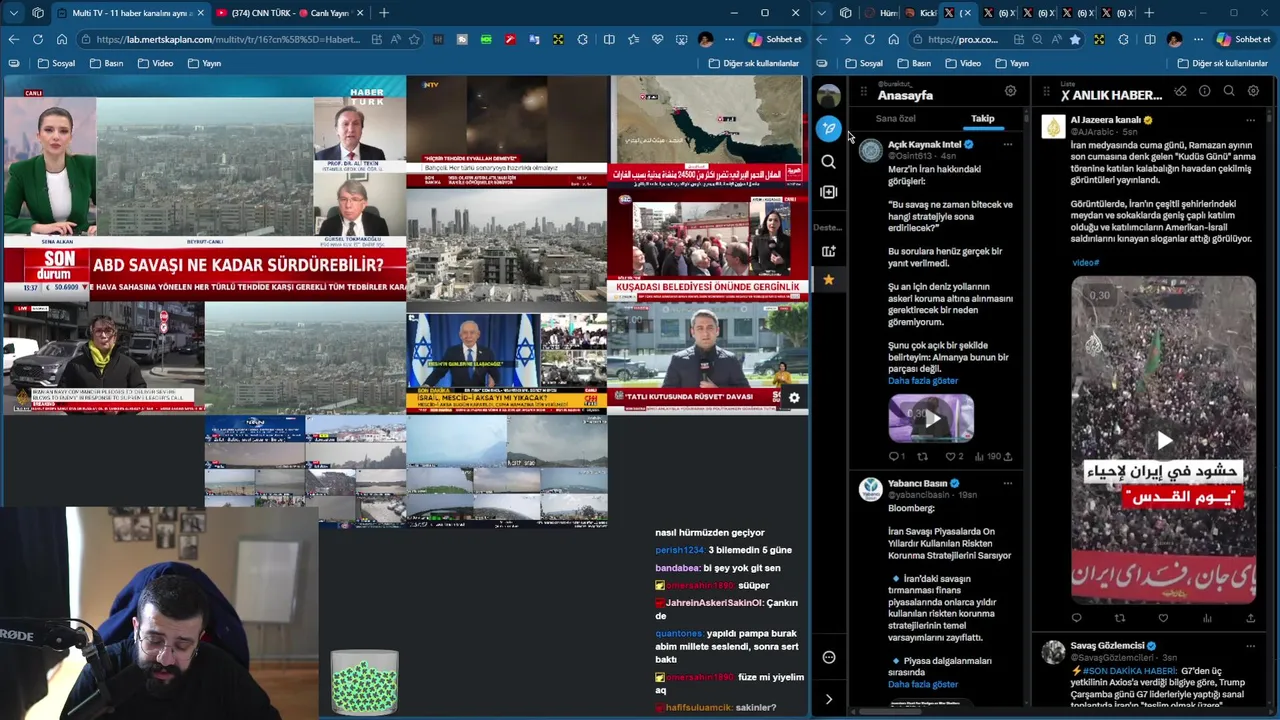Switch to Hürriyet tab in right window

point(880,13)
